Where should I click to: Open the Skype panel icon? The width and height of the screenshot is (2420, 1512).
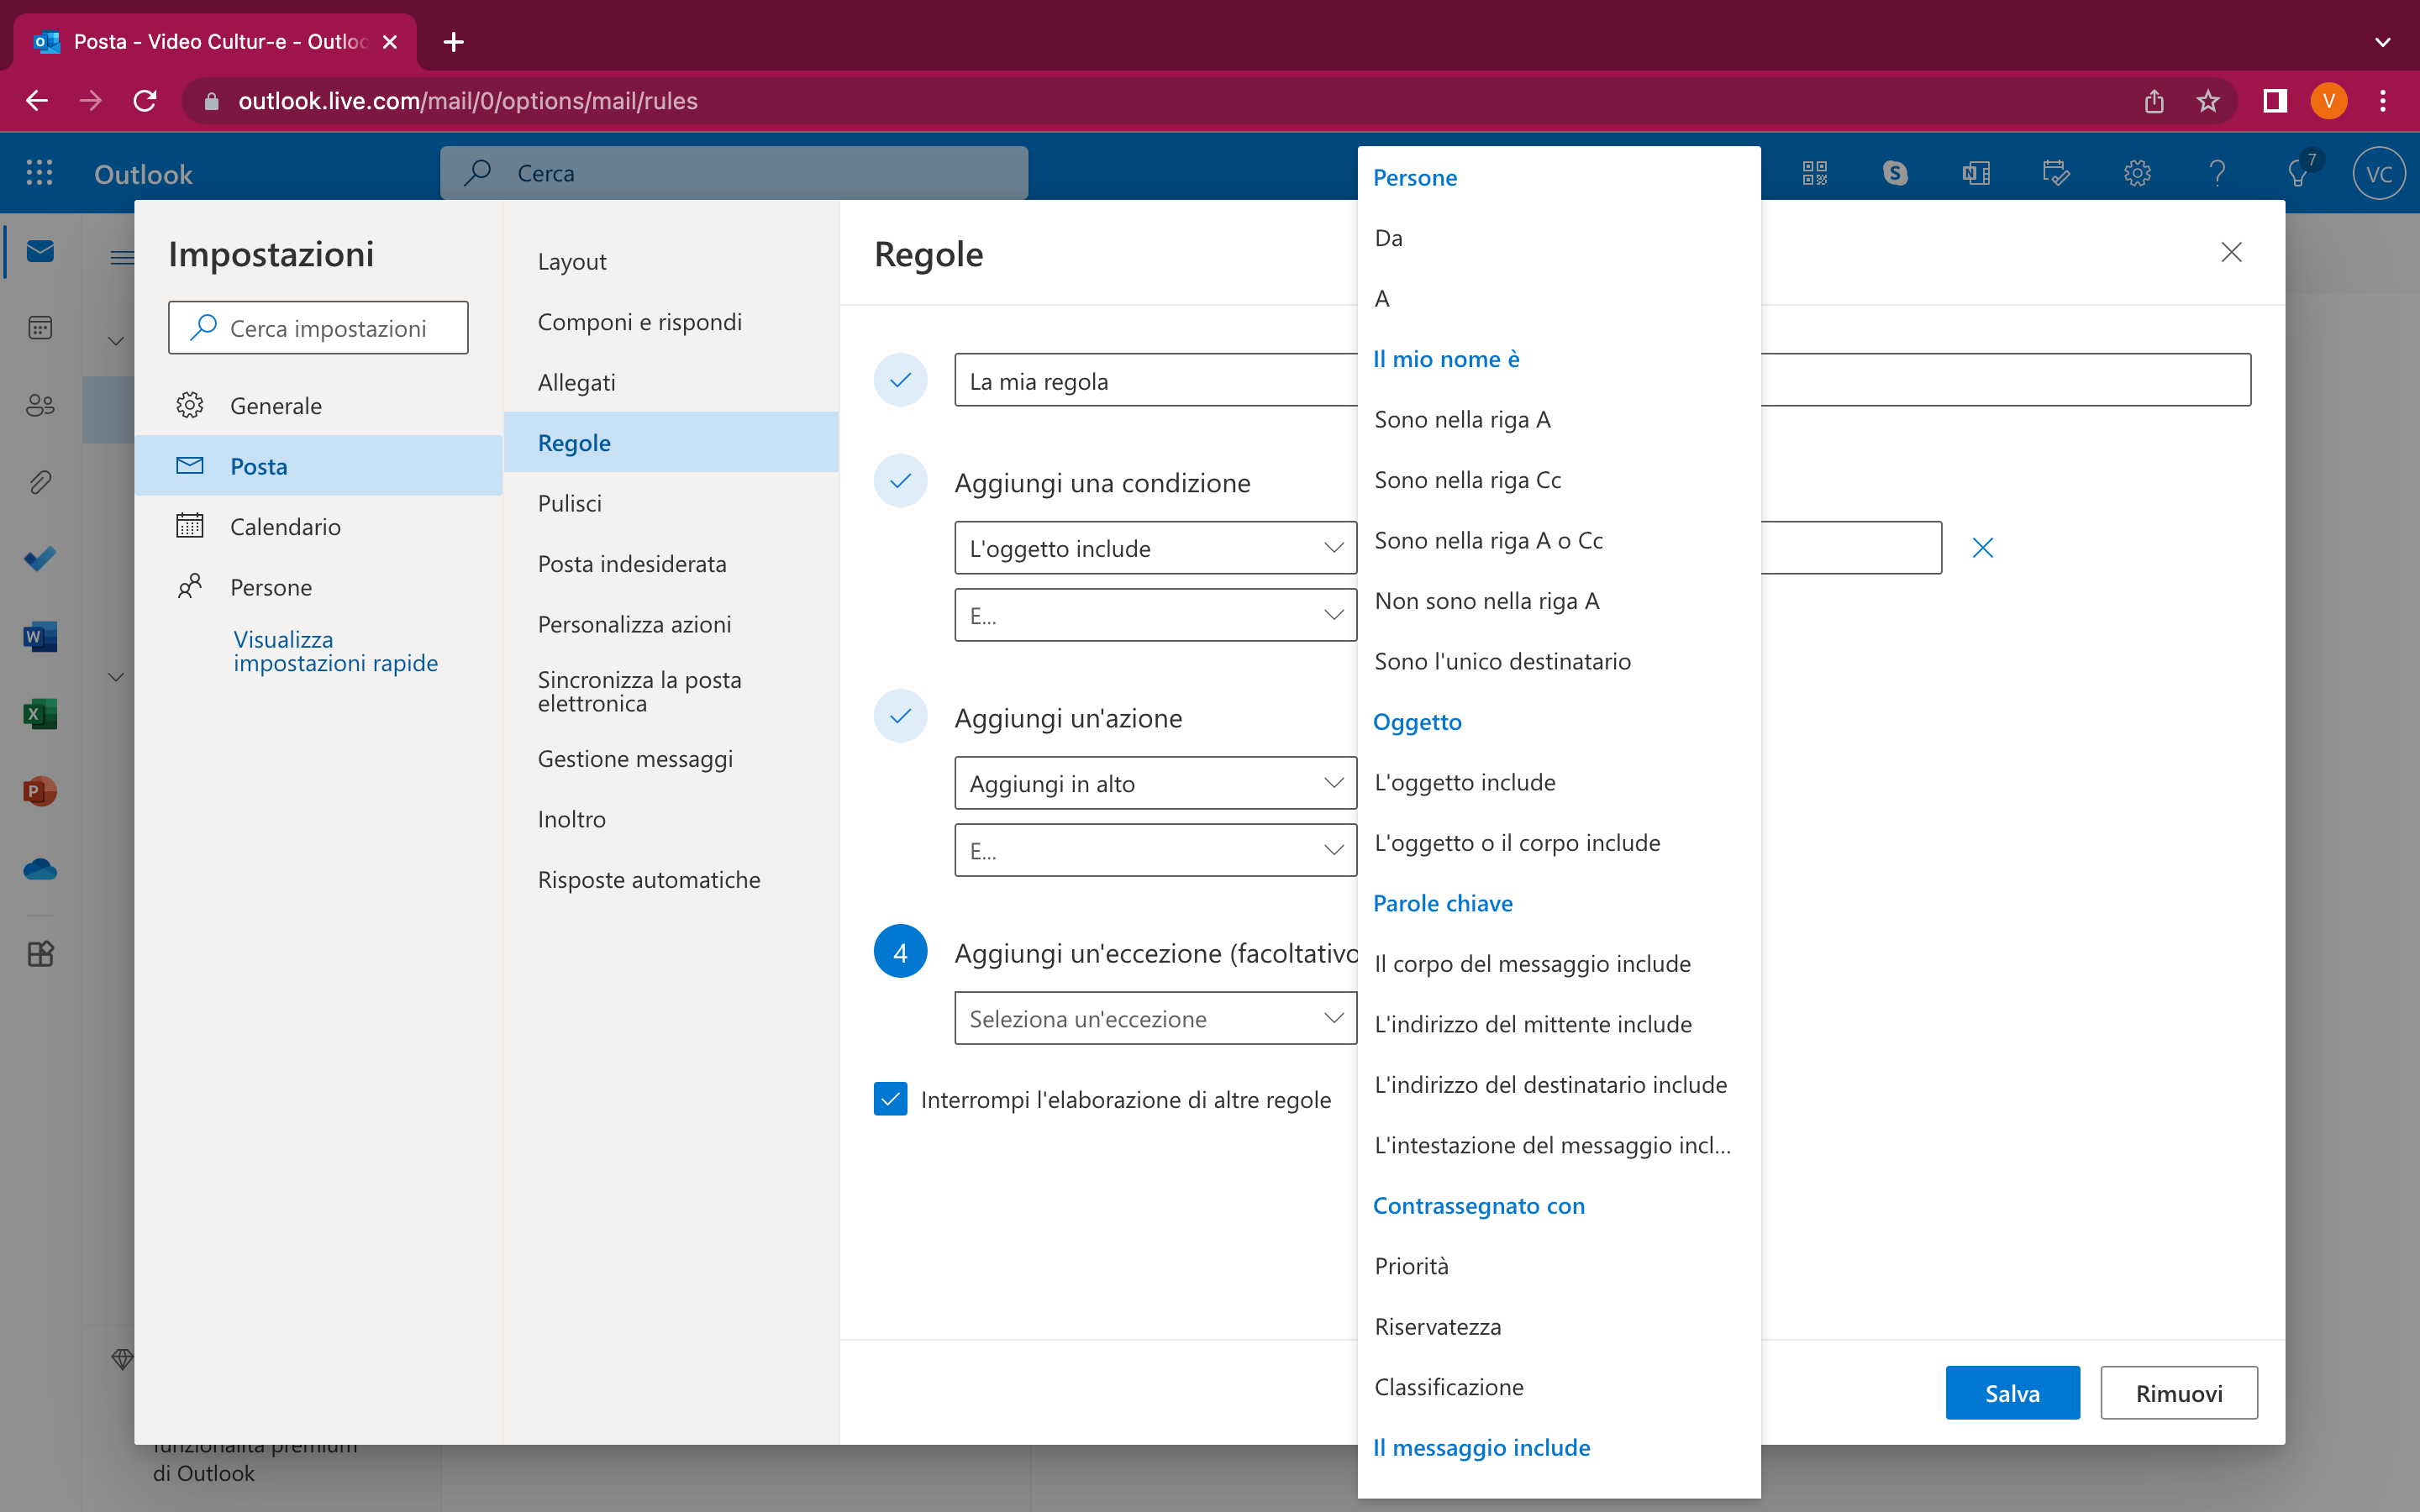(1894, 173)
